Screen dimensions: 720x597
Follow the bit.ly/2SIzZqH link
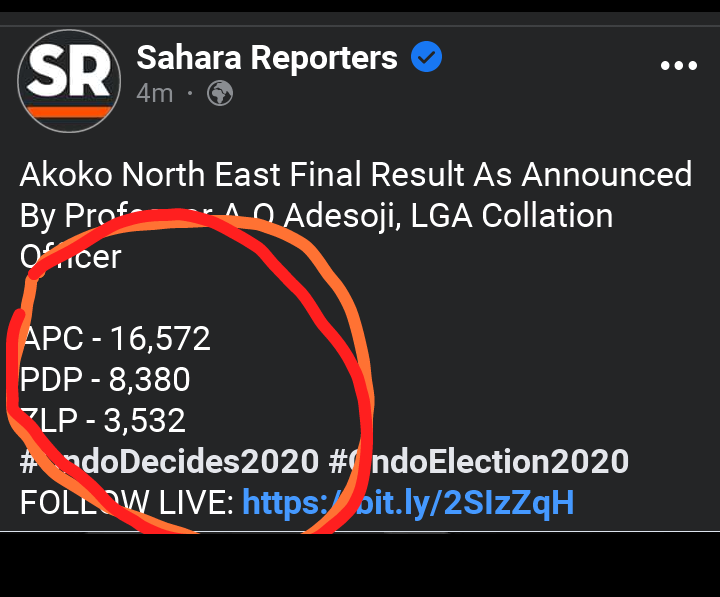click(x=408, y=501)
